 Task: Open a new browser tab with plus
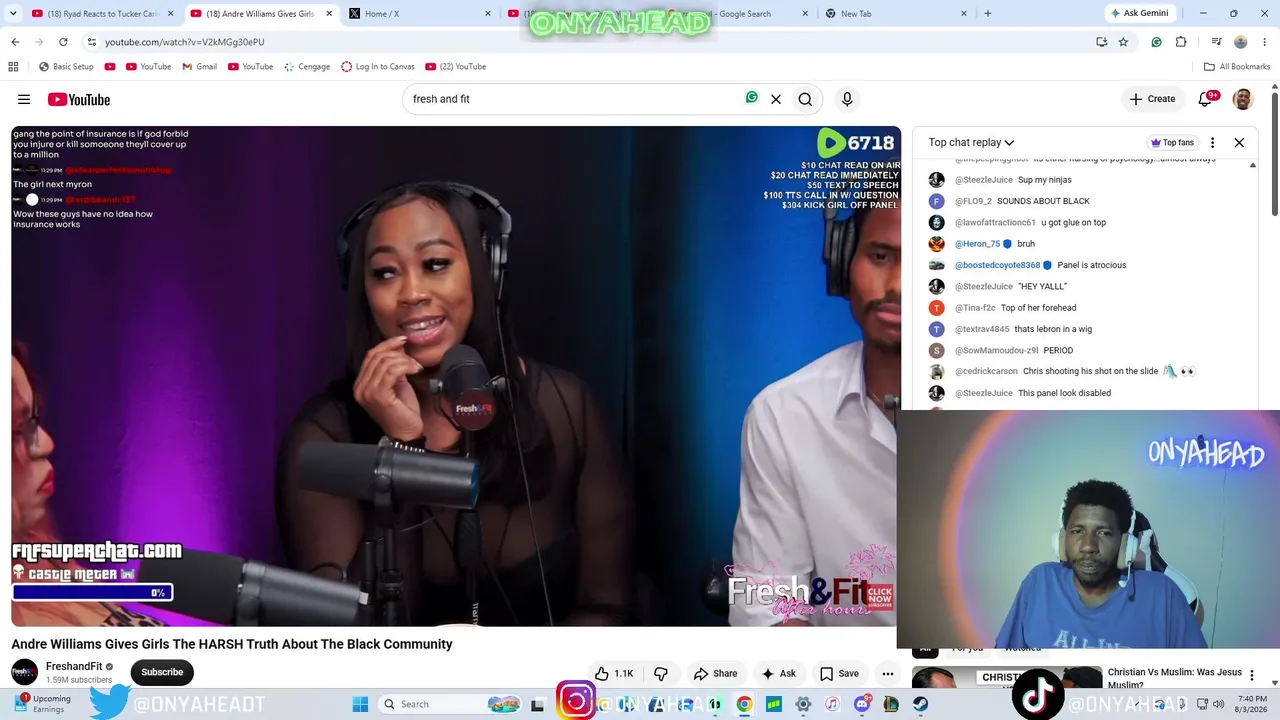988,14
